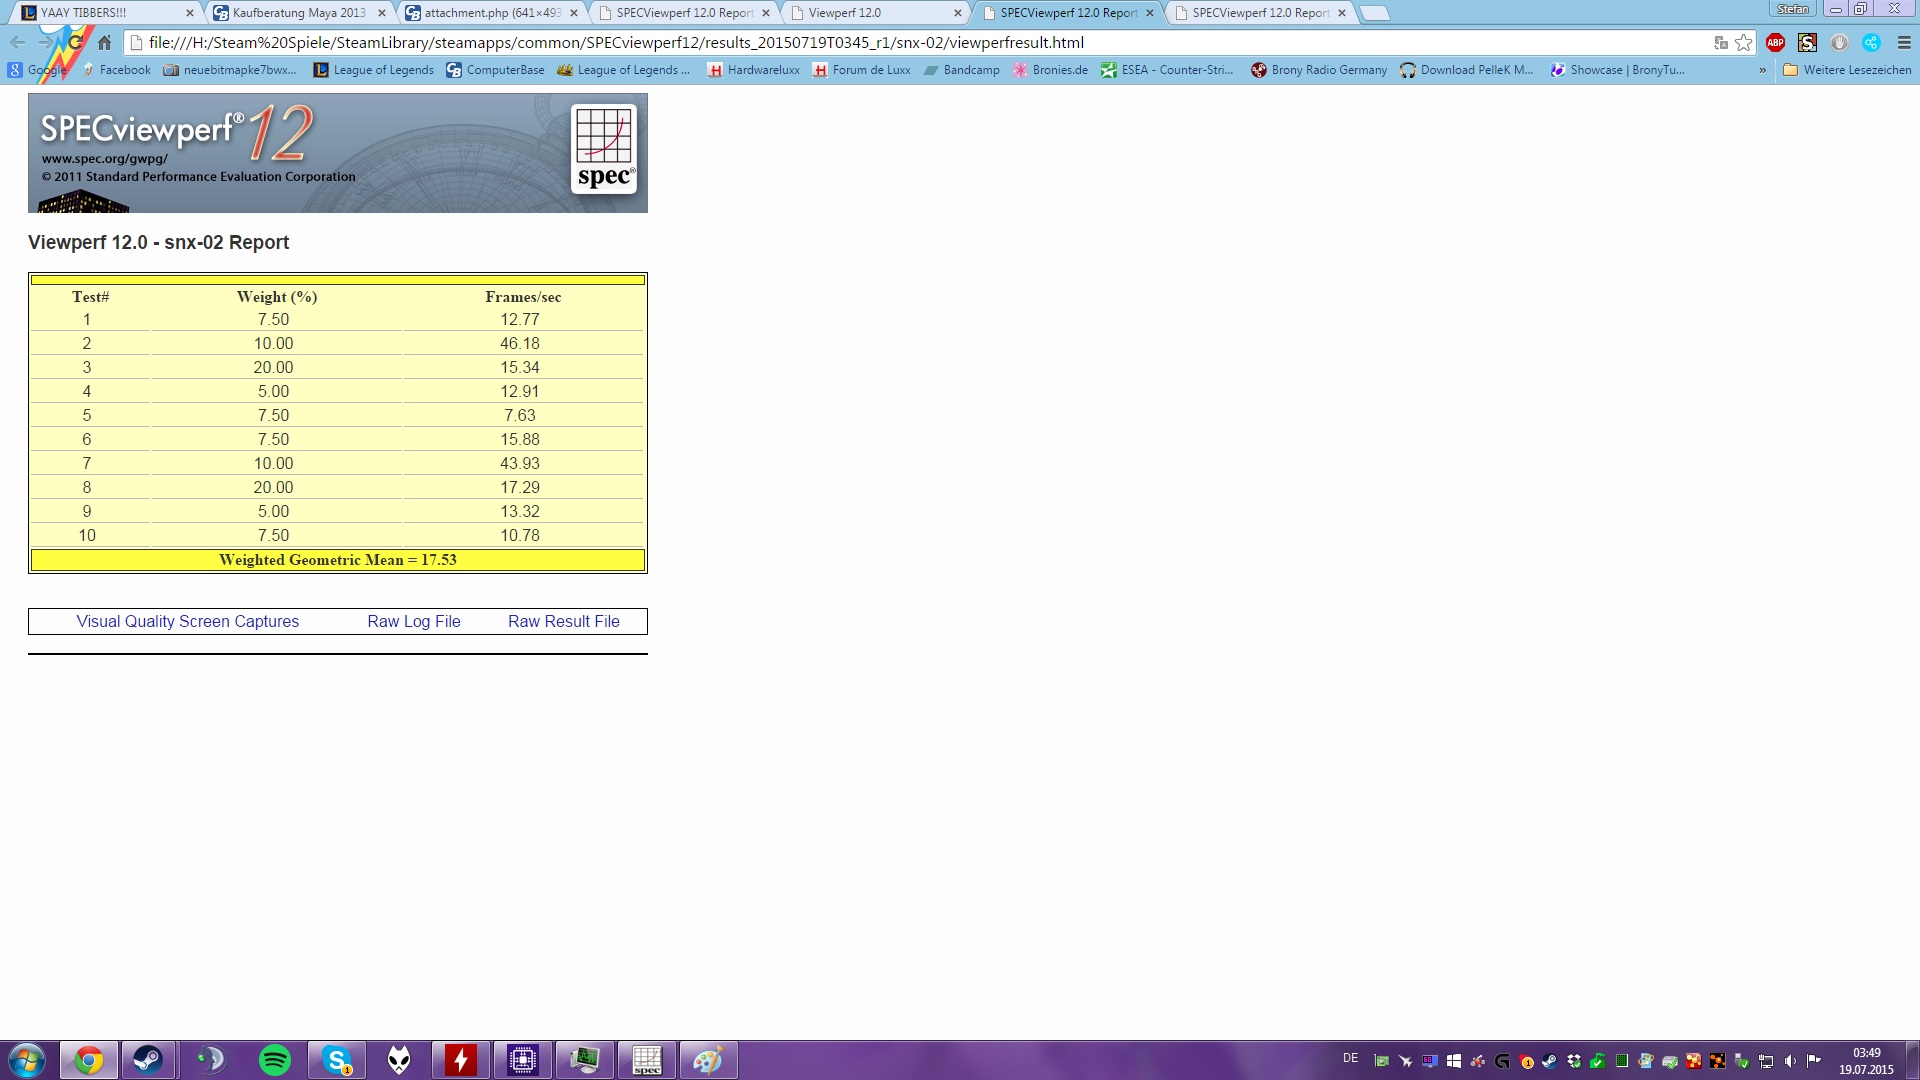Click the Dropbox tray icon
The image size is (1920, 1080).
click(1574, 1061)
